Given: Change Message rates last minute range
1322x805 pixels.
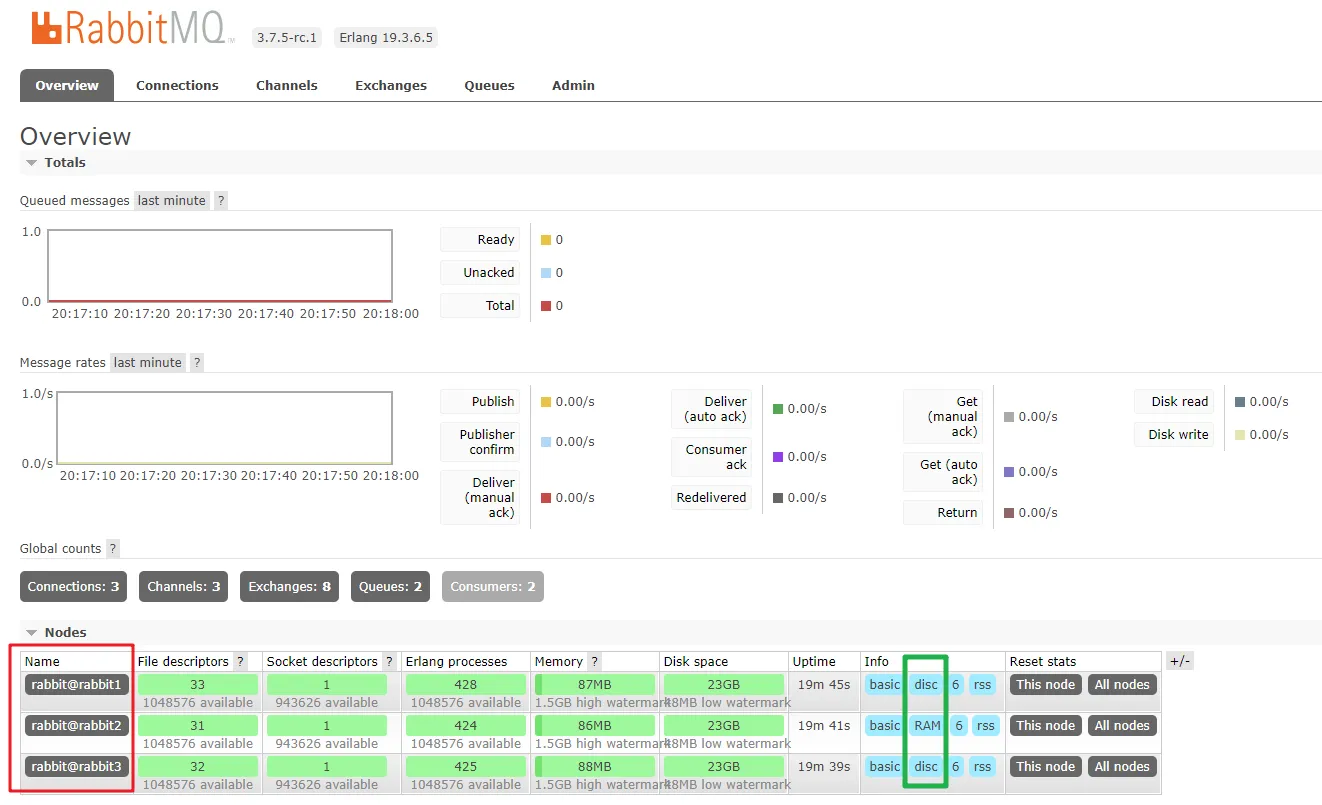Looking at the screenshot, I should 148,362.
